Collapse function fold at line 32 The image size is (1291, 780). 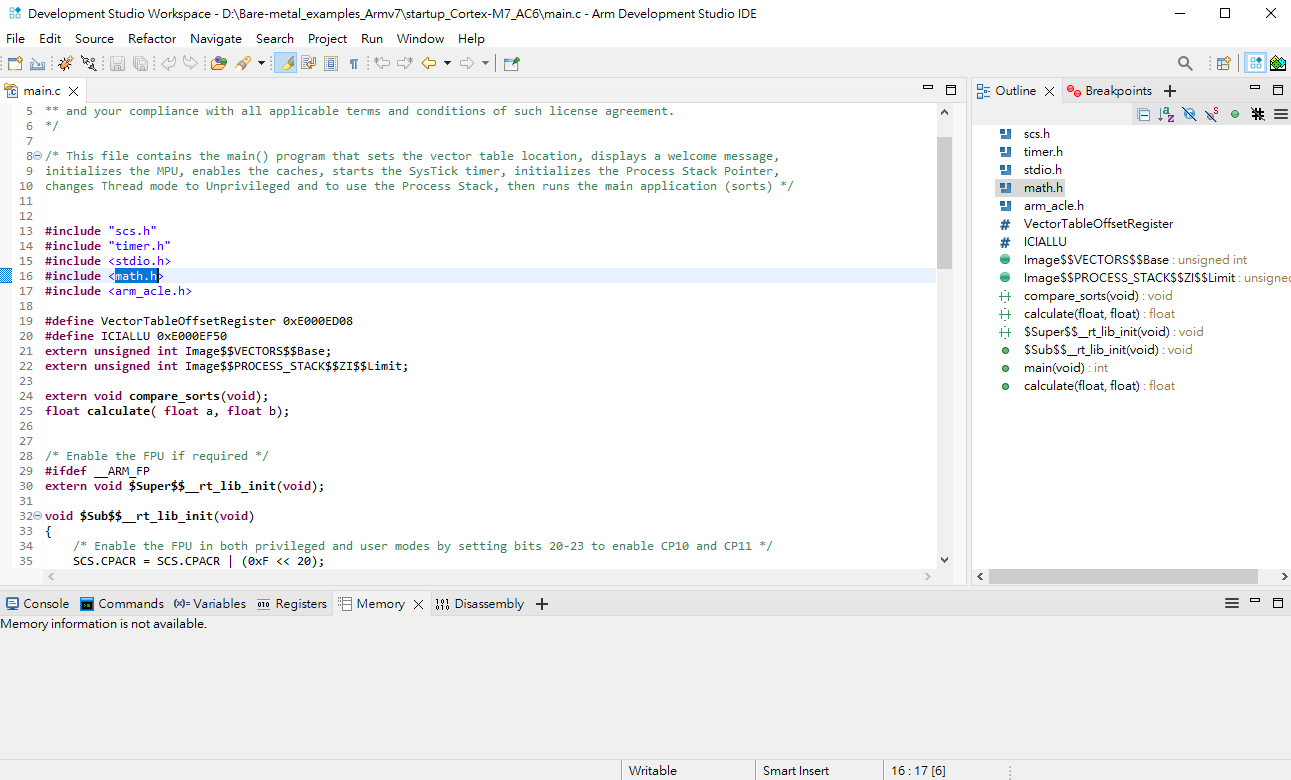[x=37, y=516]
